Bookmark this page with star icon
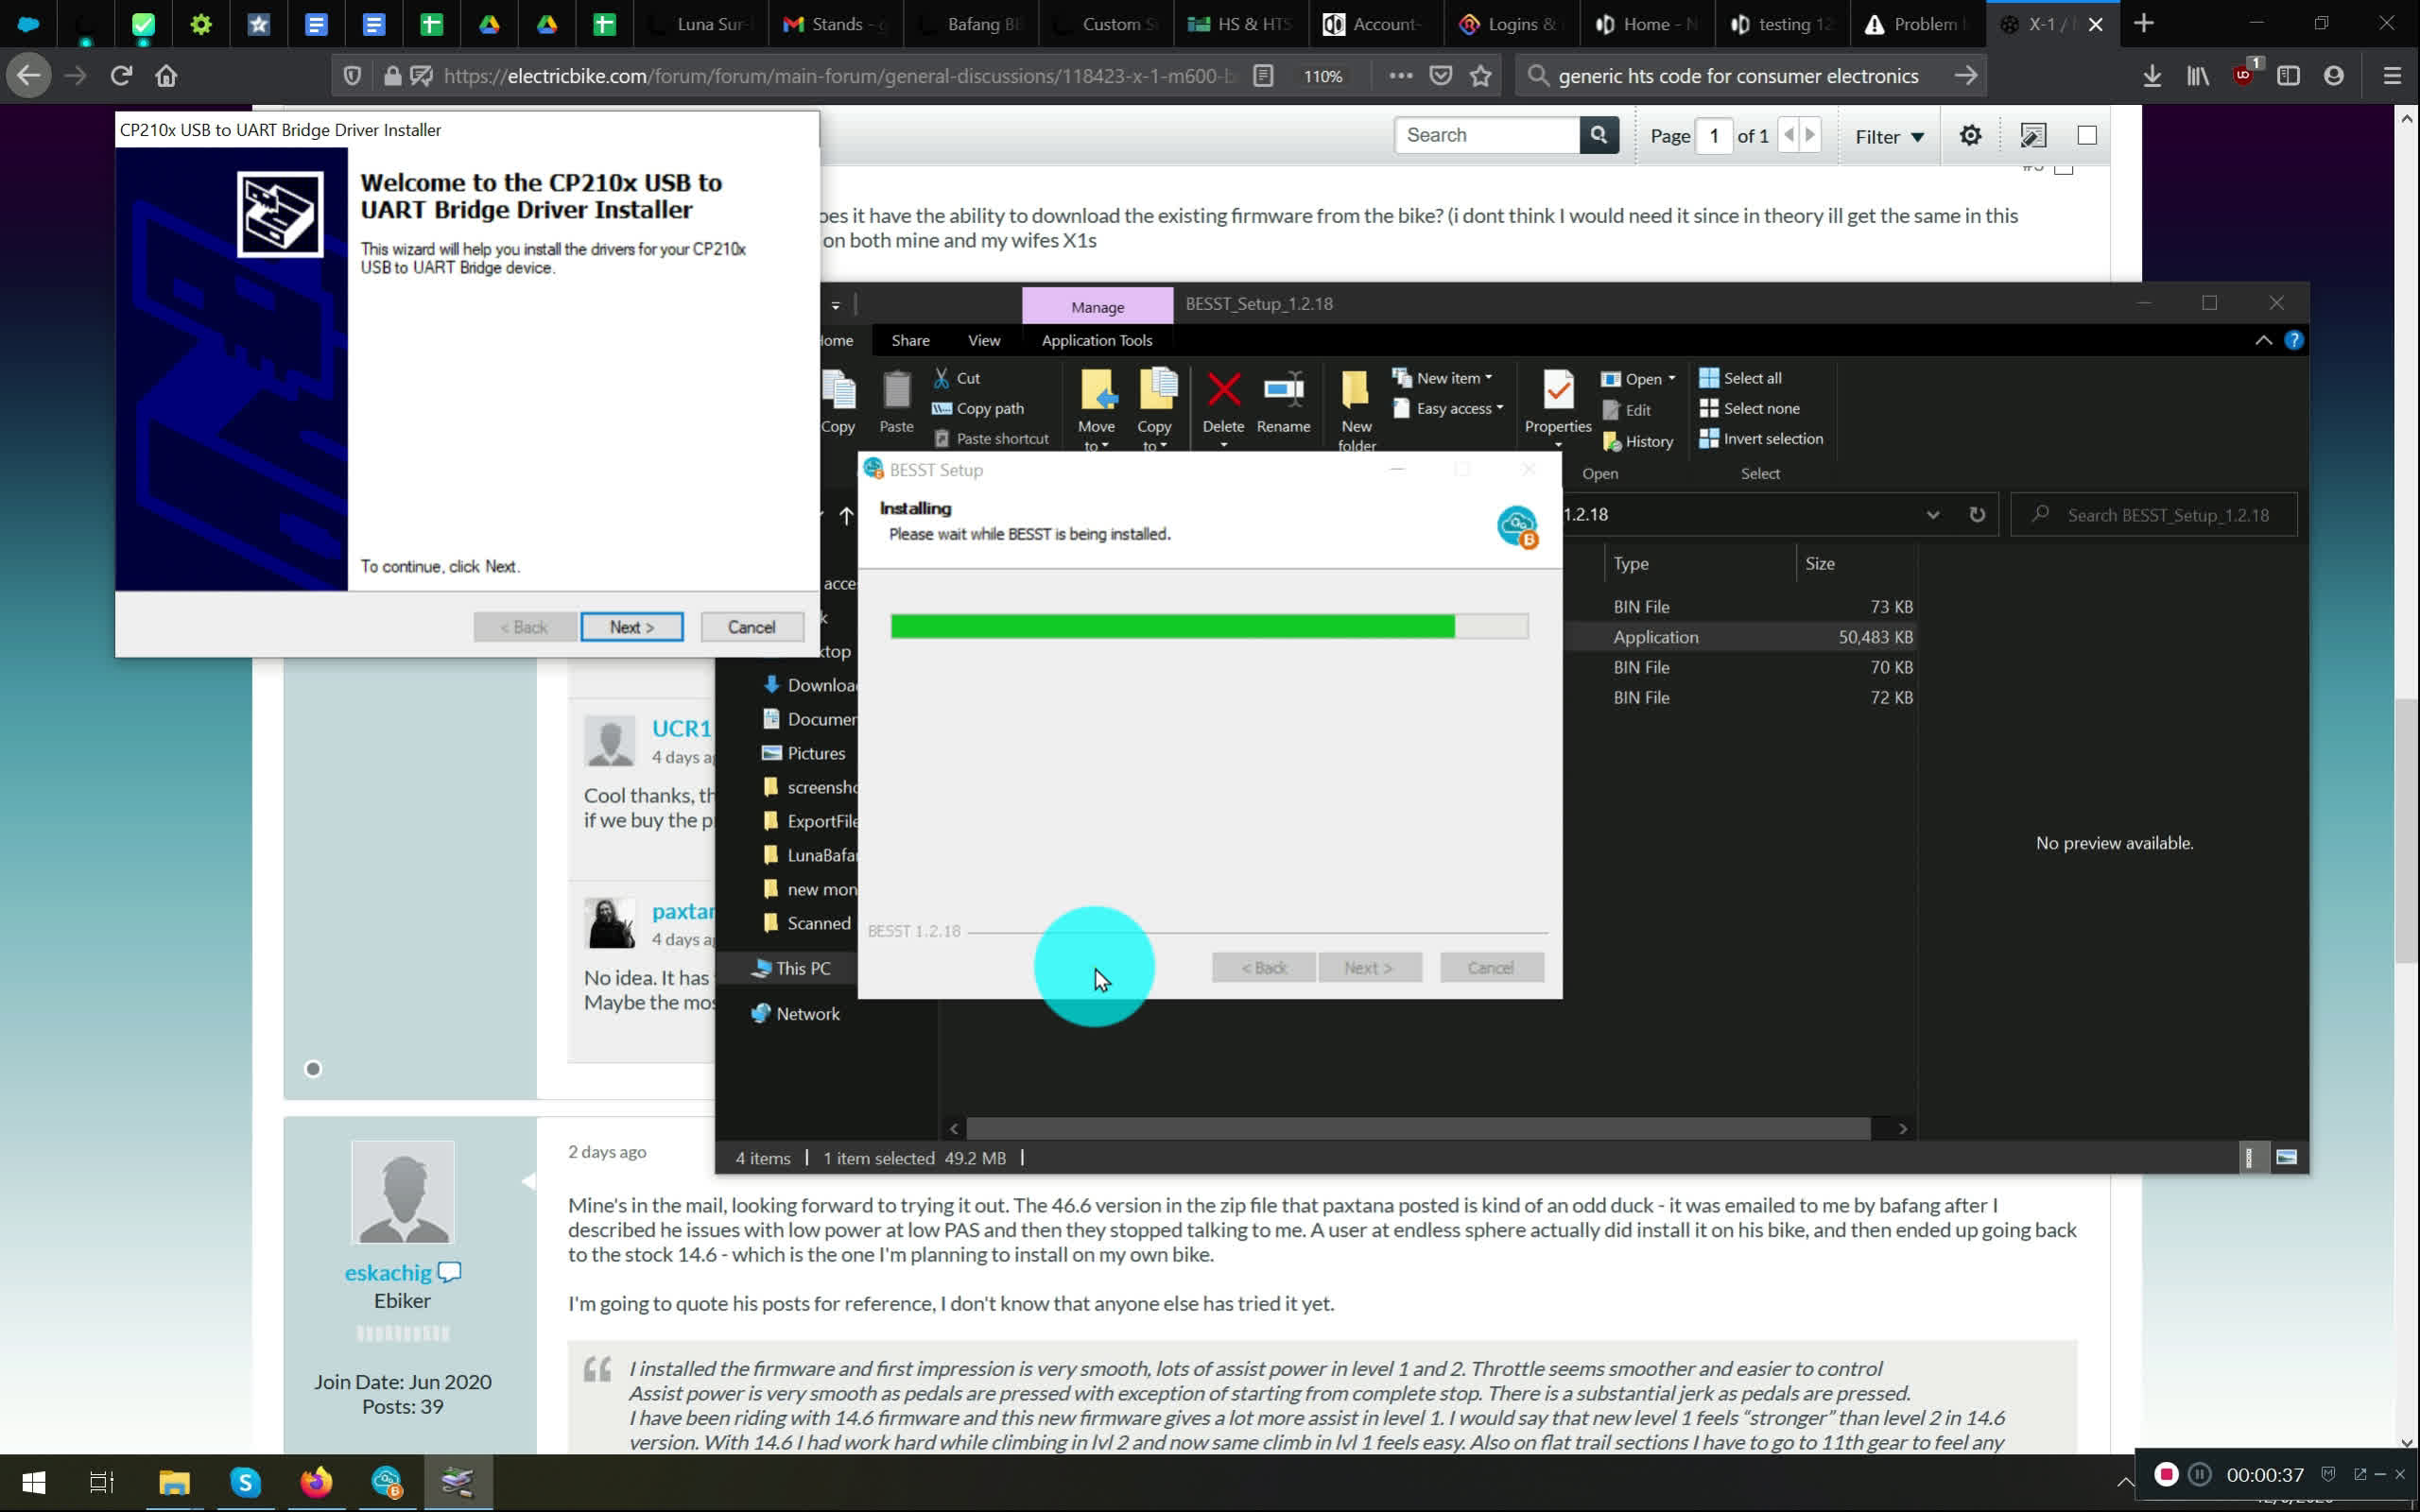Screen dimensions: 2420x1512 1481,76
